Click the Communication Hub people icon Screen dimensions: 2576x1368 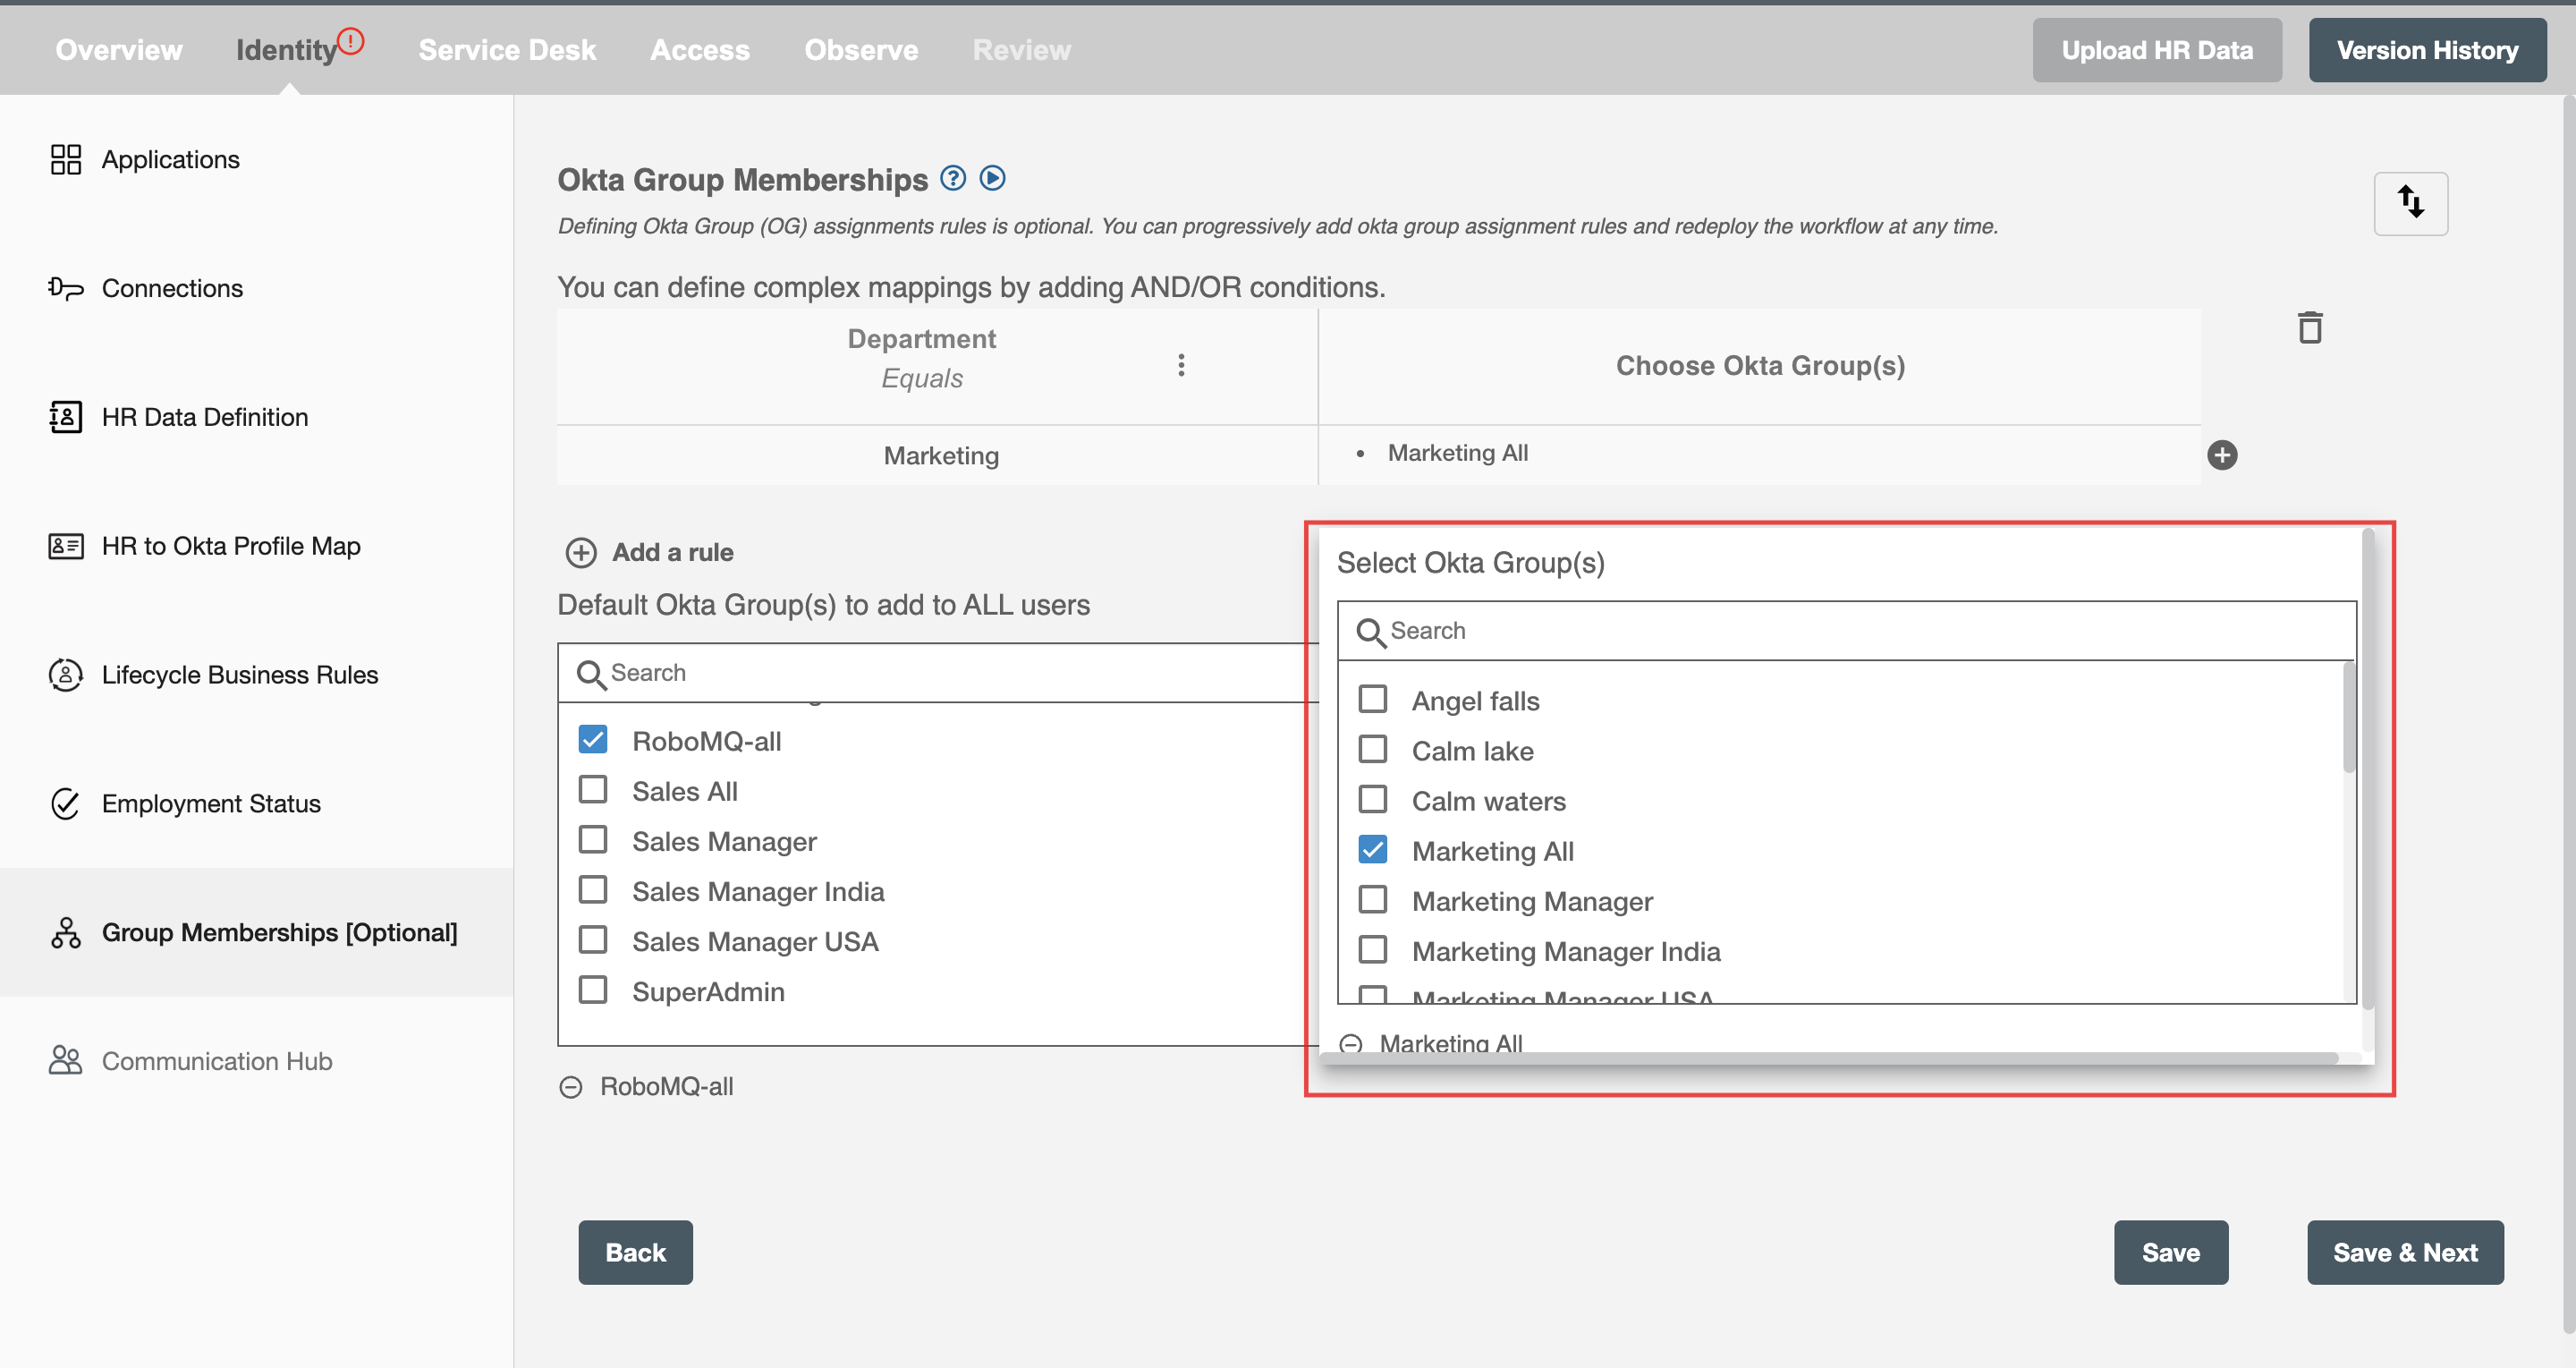tap(66, 1061)
